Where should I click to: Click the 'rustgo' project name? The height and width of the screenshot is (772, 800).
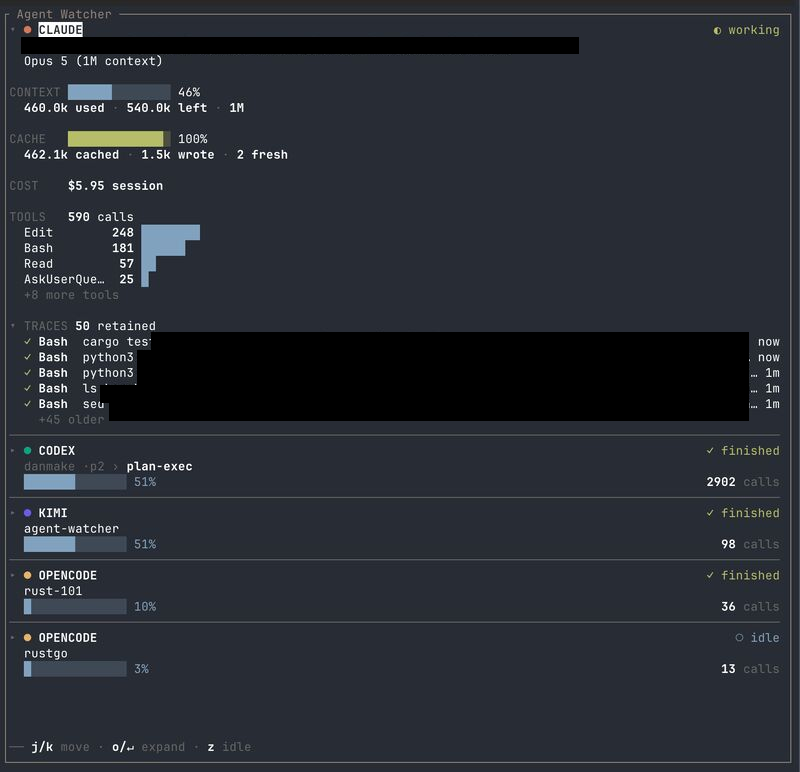(45, 653)
